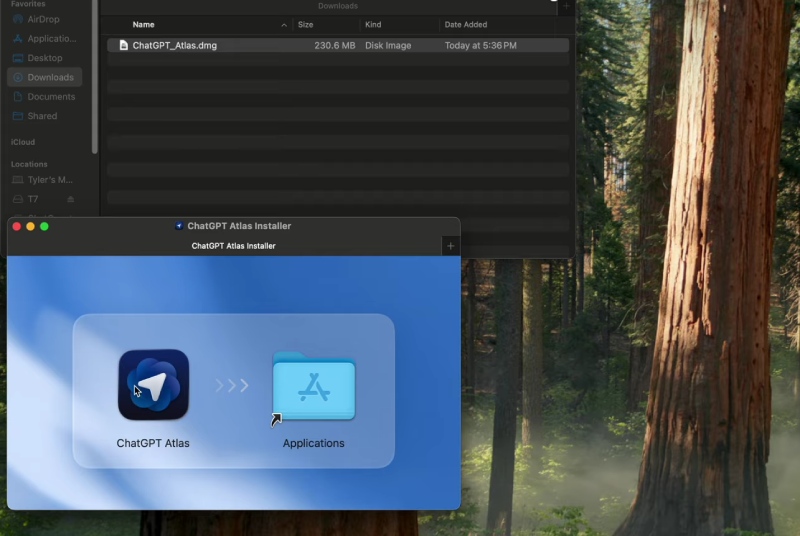Select the ChatGPT_Atlas.dmg file icon
800x536 pixels.
click(123, 46)
